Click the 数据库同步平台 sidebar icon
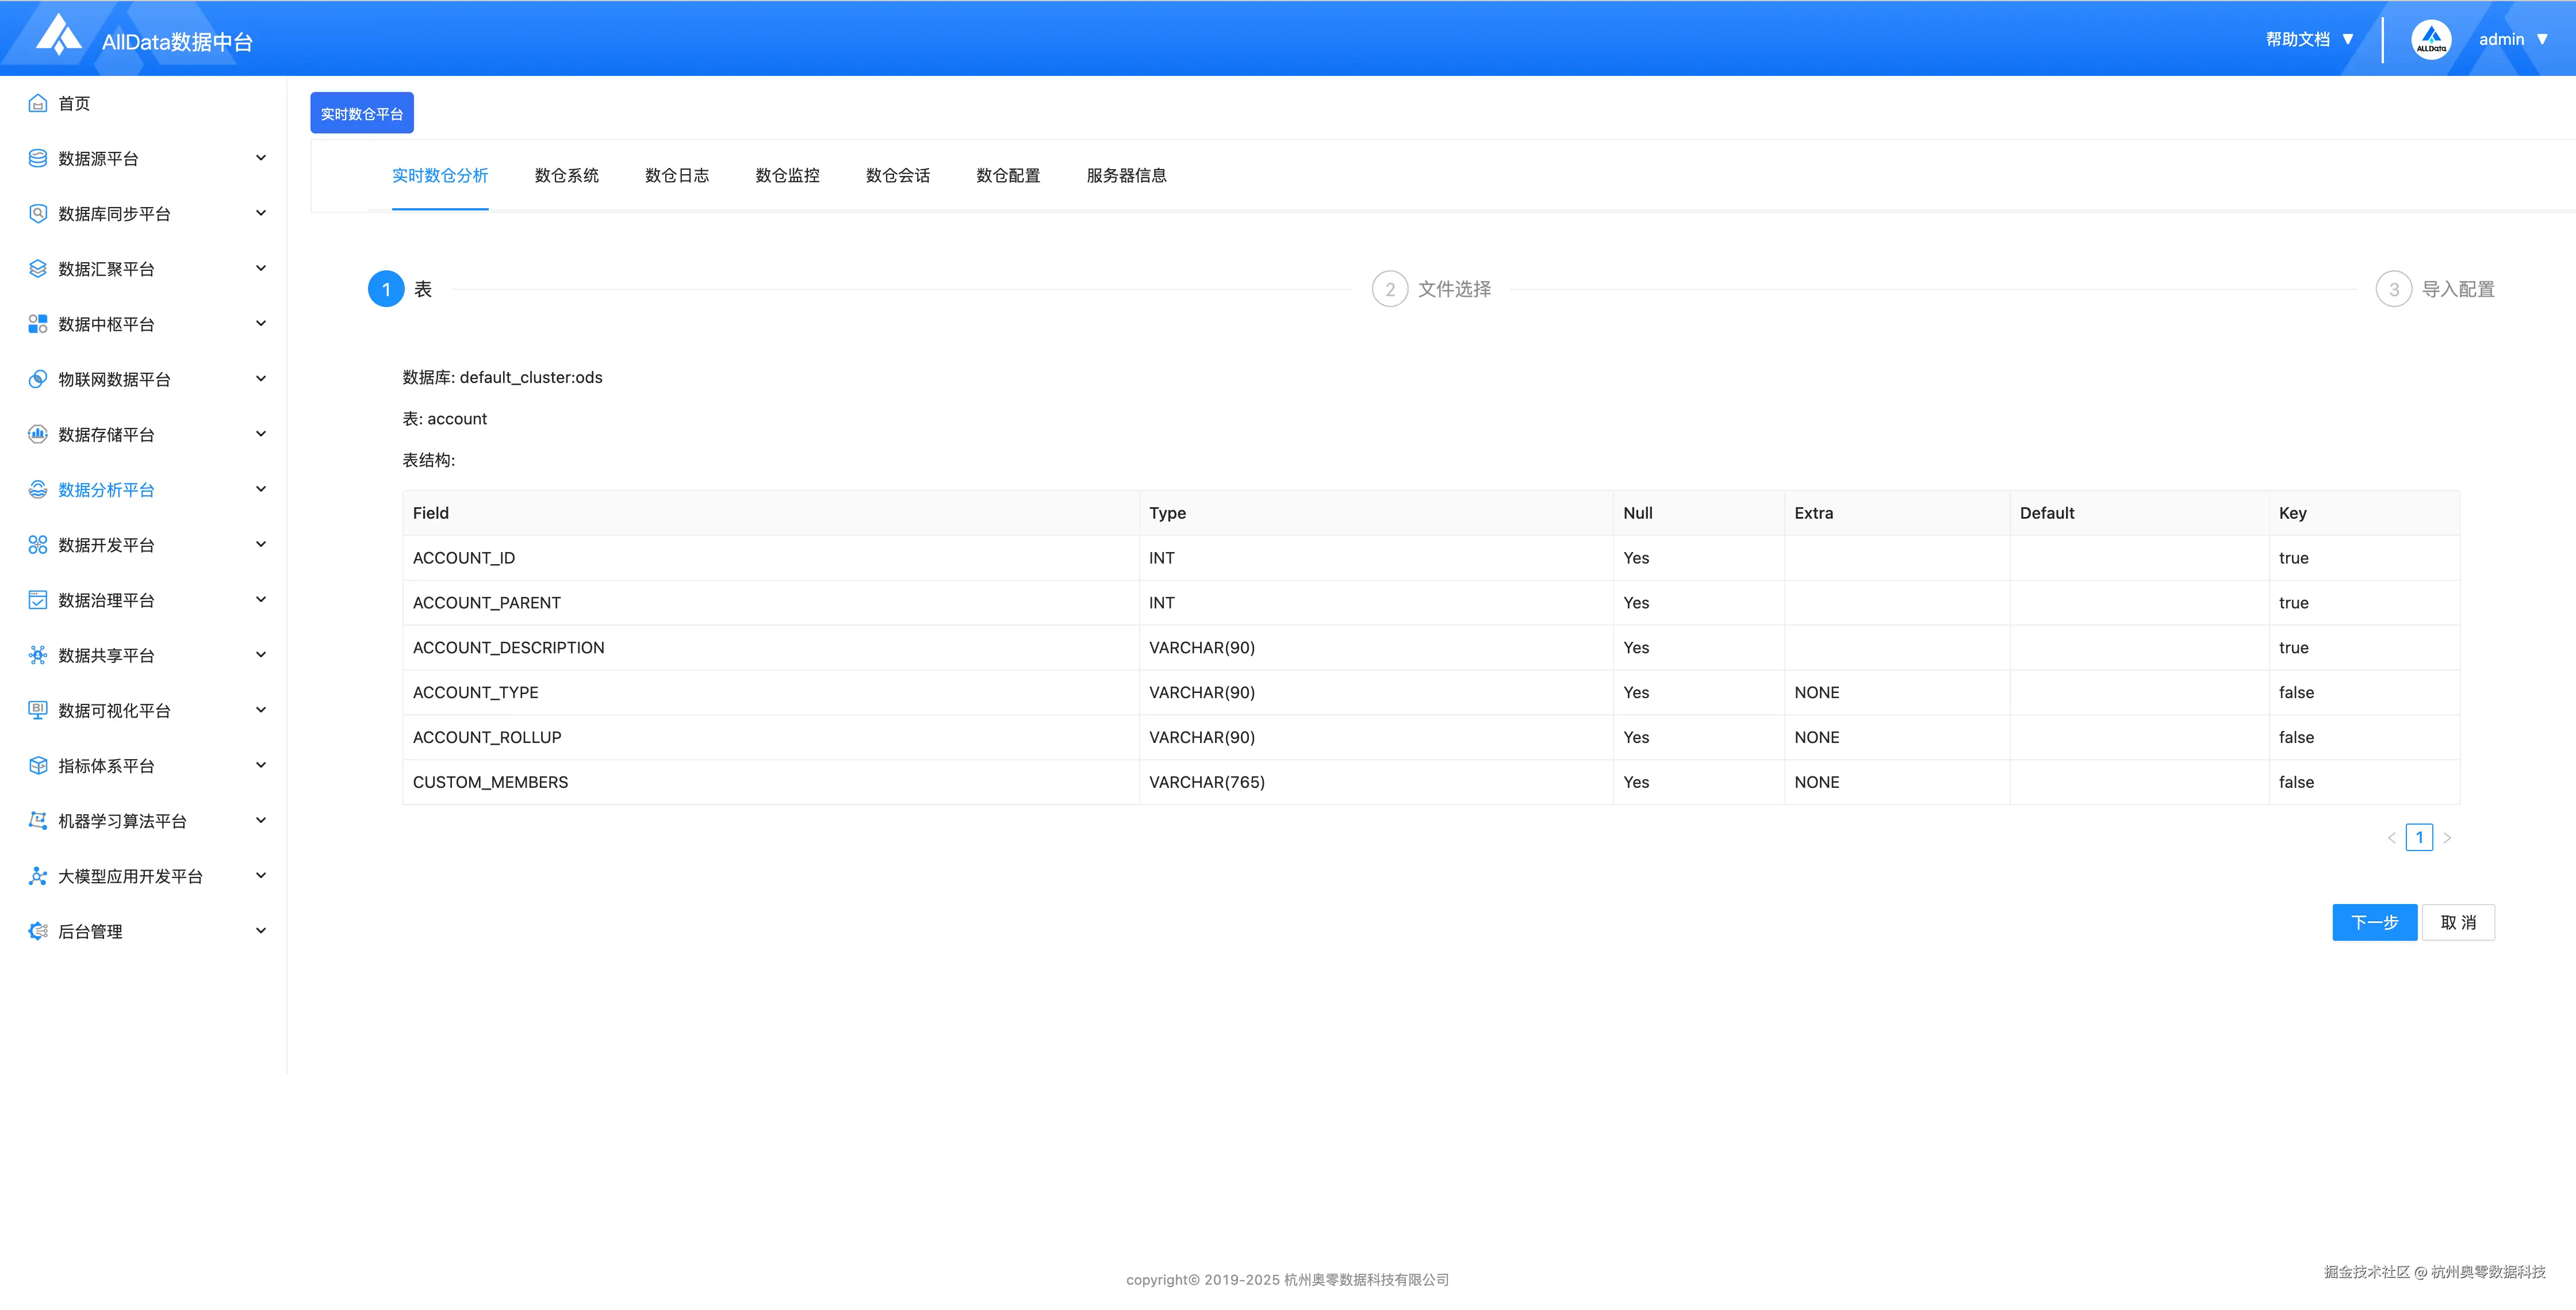This screenshot has height=1310, width=2576. (x=38, y=213)
